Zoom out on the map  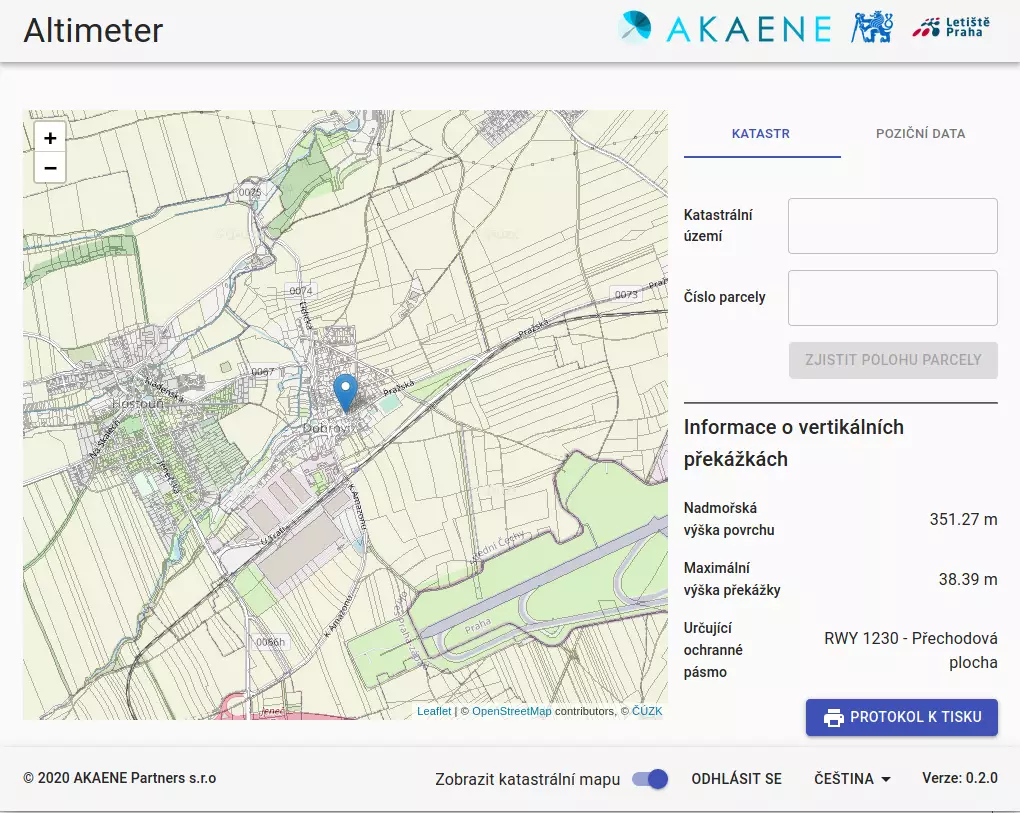pos(50,168)
